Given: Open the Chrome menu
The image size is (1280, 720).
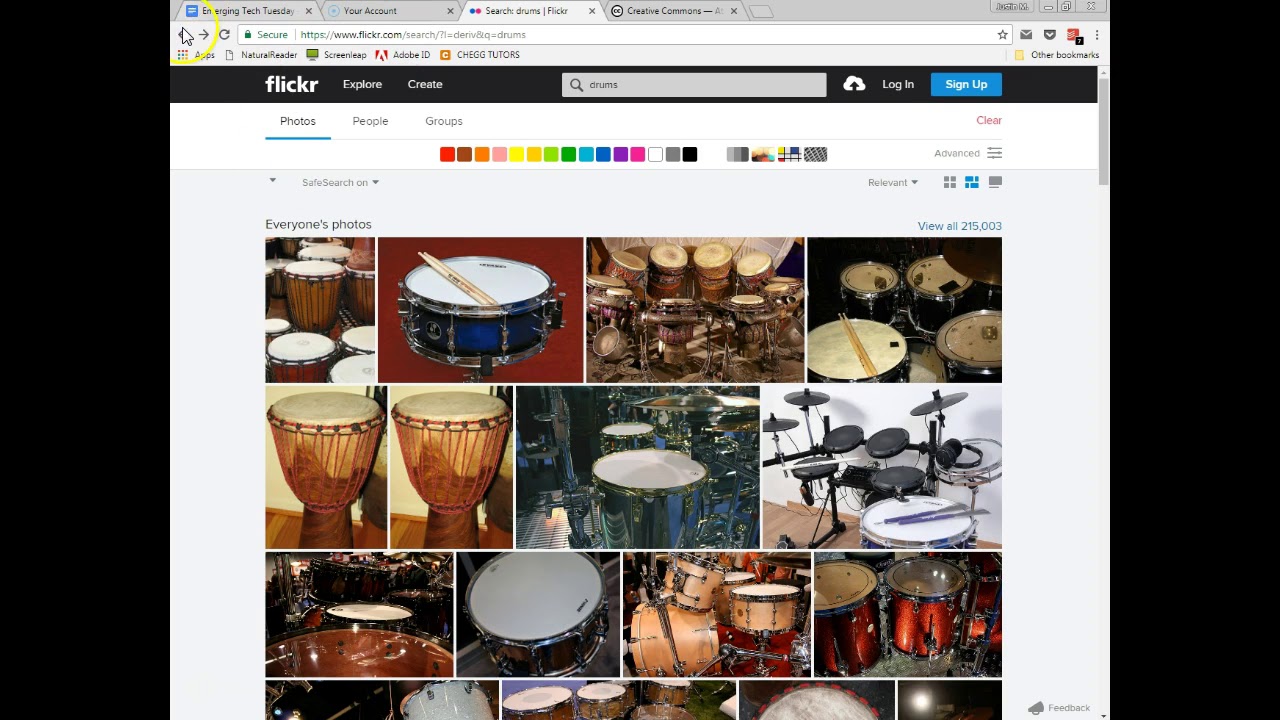Looking at the screenshot, I should [1096, 34].
